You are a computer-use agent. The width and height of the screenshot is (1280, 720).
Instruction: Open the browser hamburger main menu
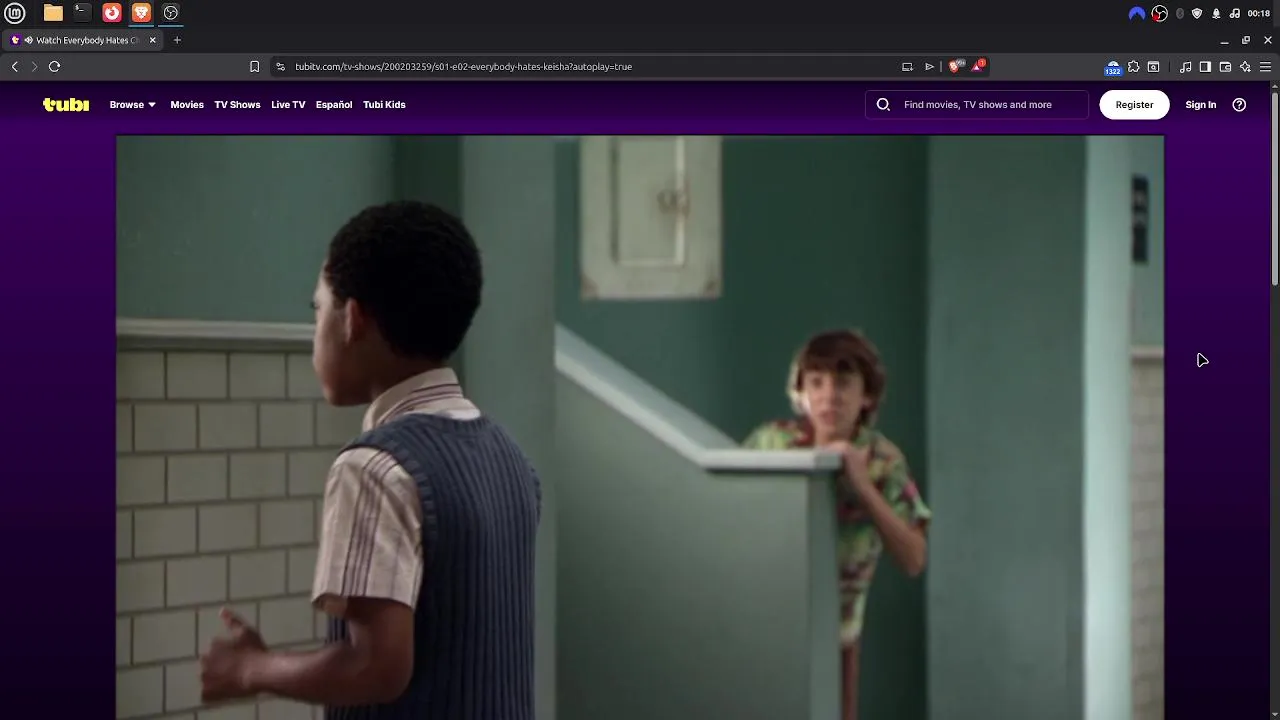point(1265,67)
